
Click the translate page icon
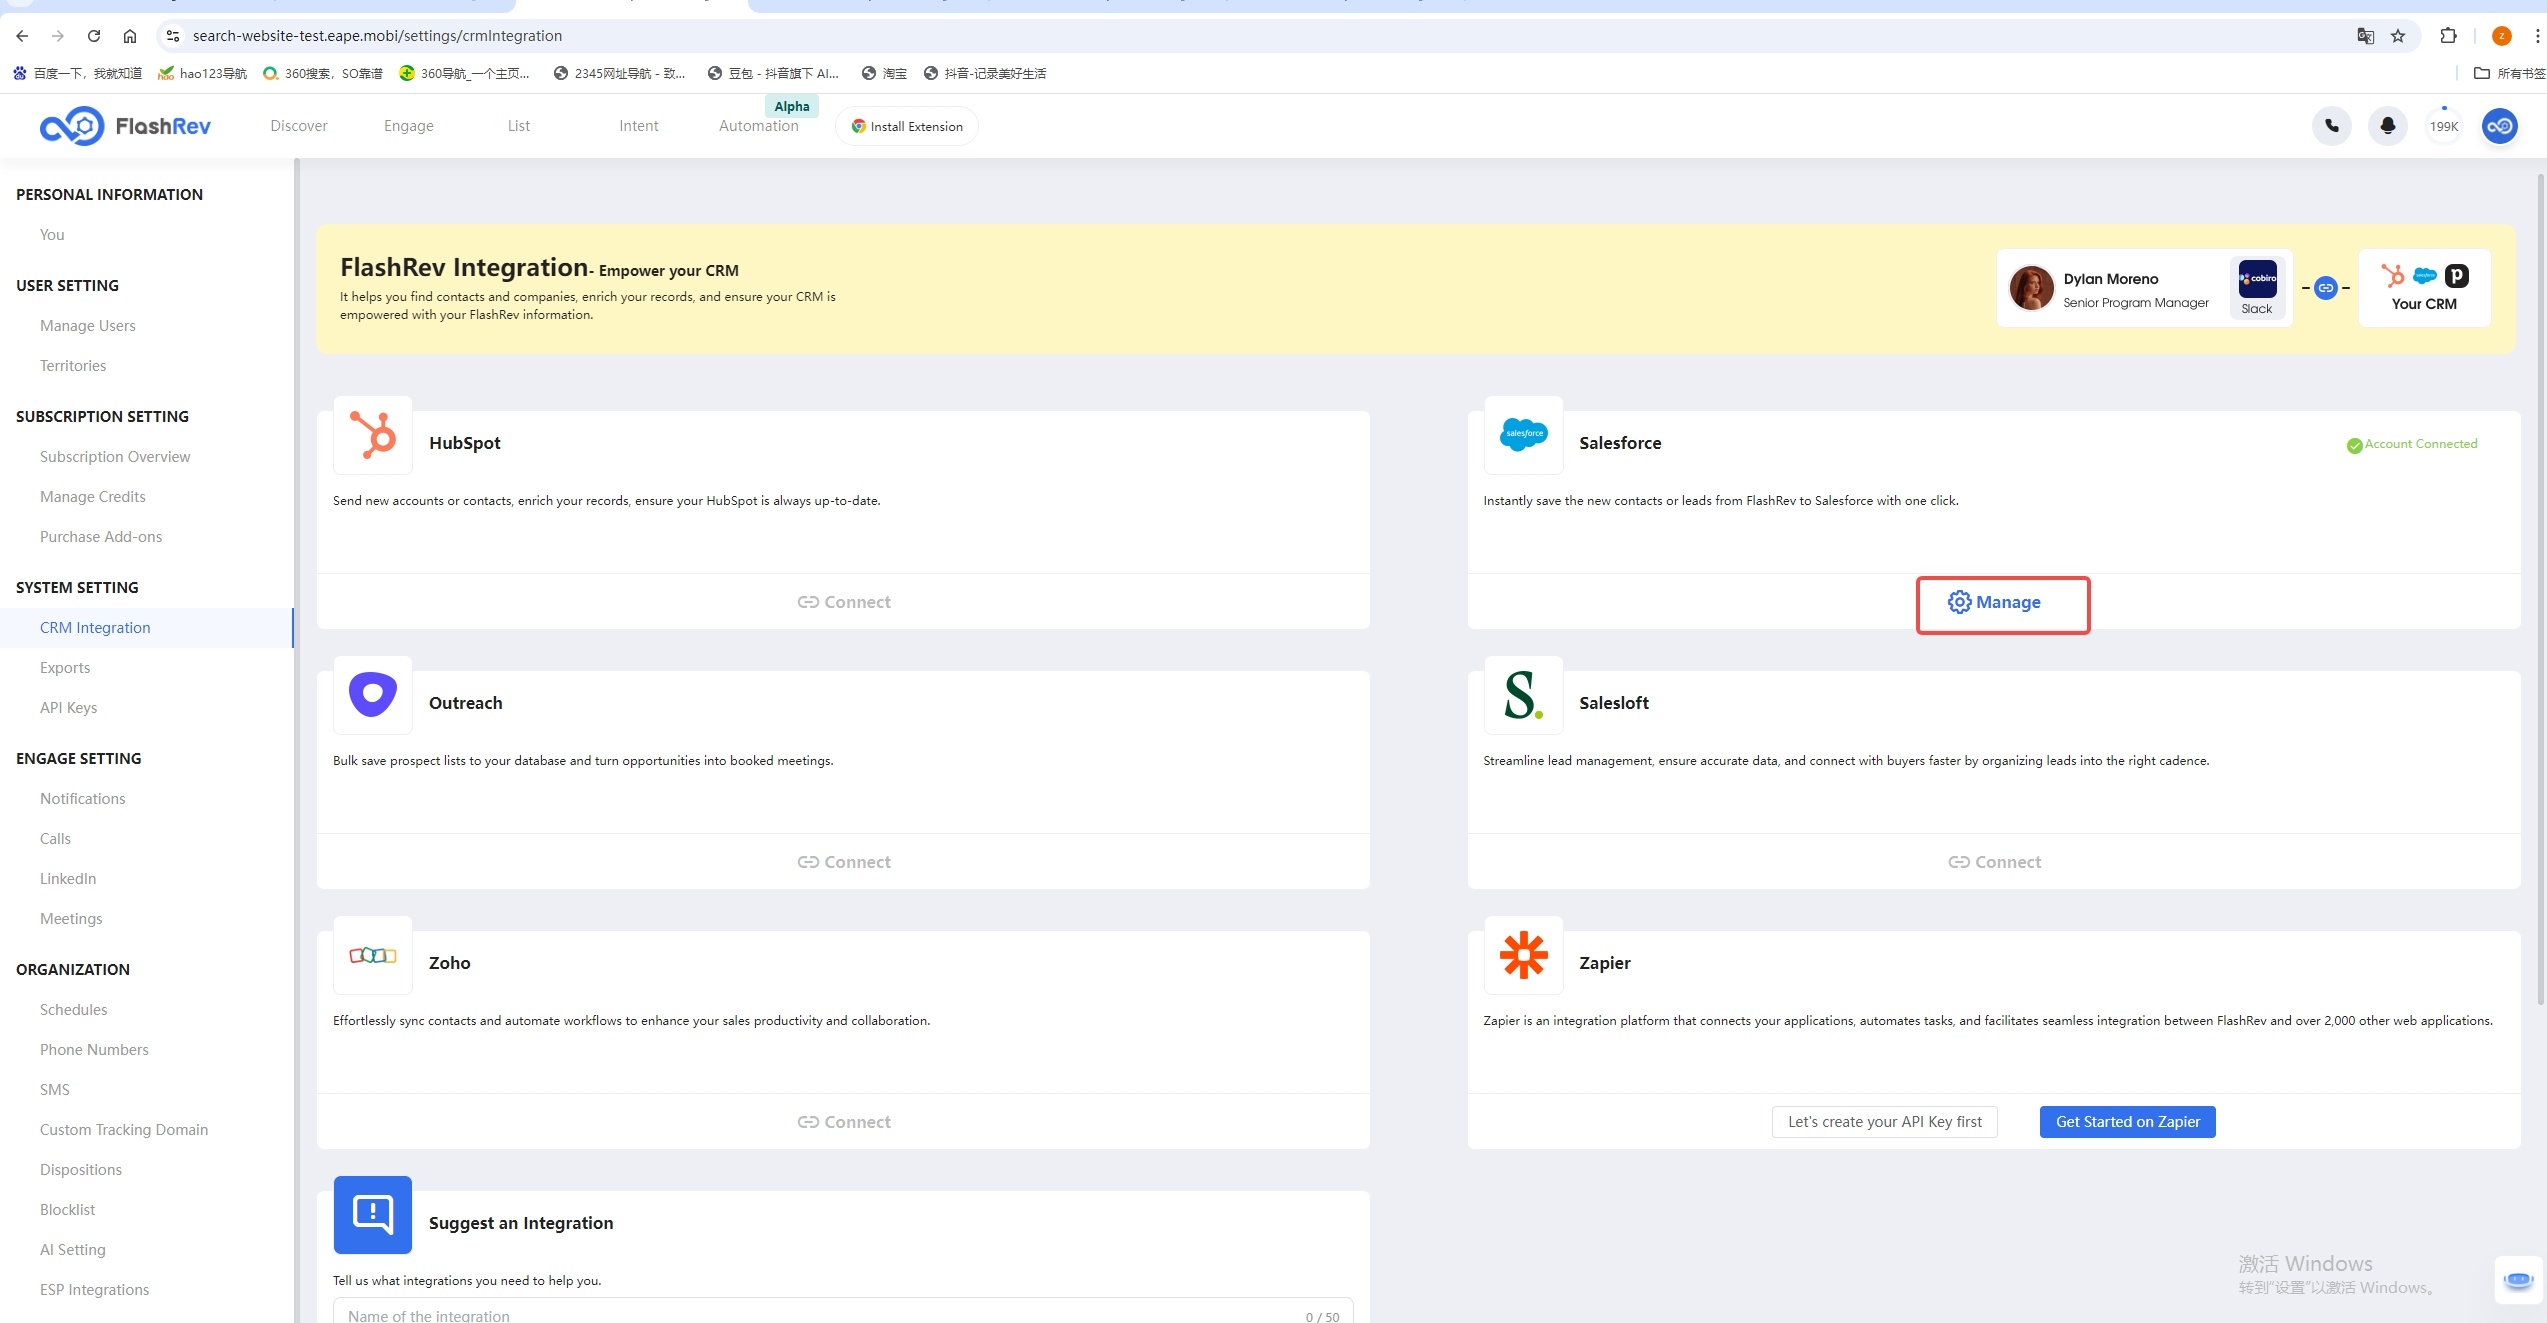[2366, 36]
